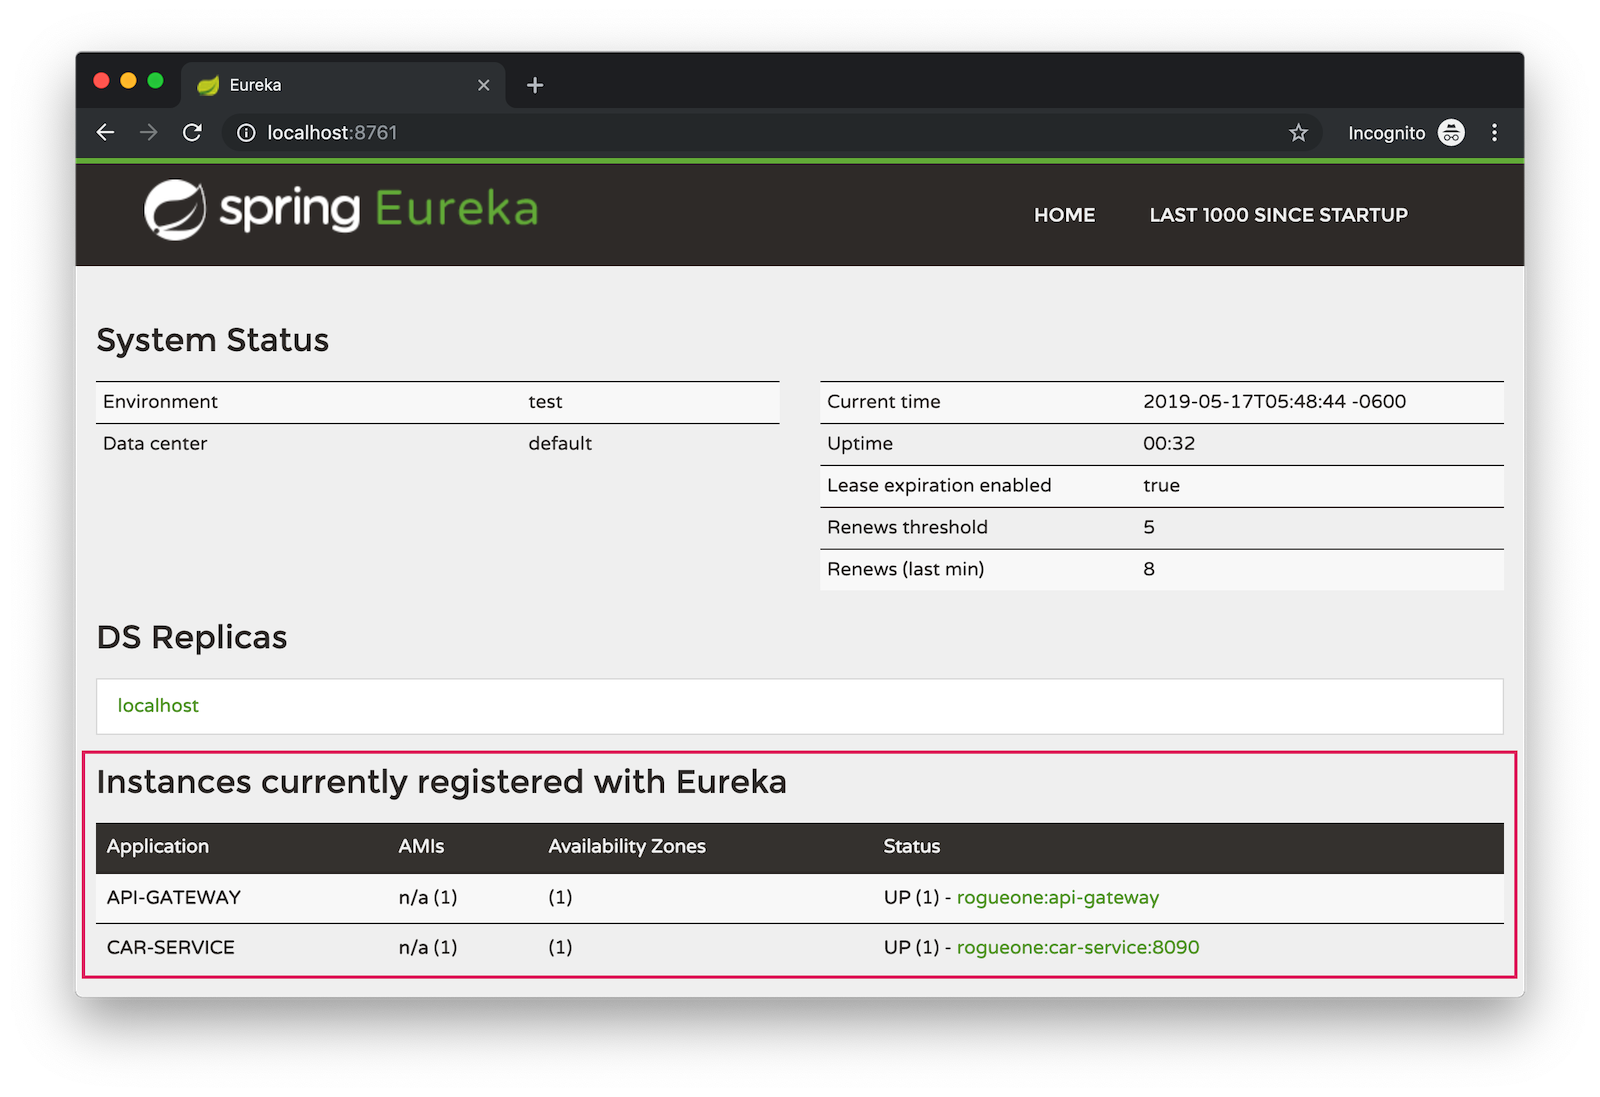Click the Incognito profile icon
1600x1097 pixels.
point(1451,133)
